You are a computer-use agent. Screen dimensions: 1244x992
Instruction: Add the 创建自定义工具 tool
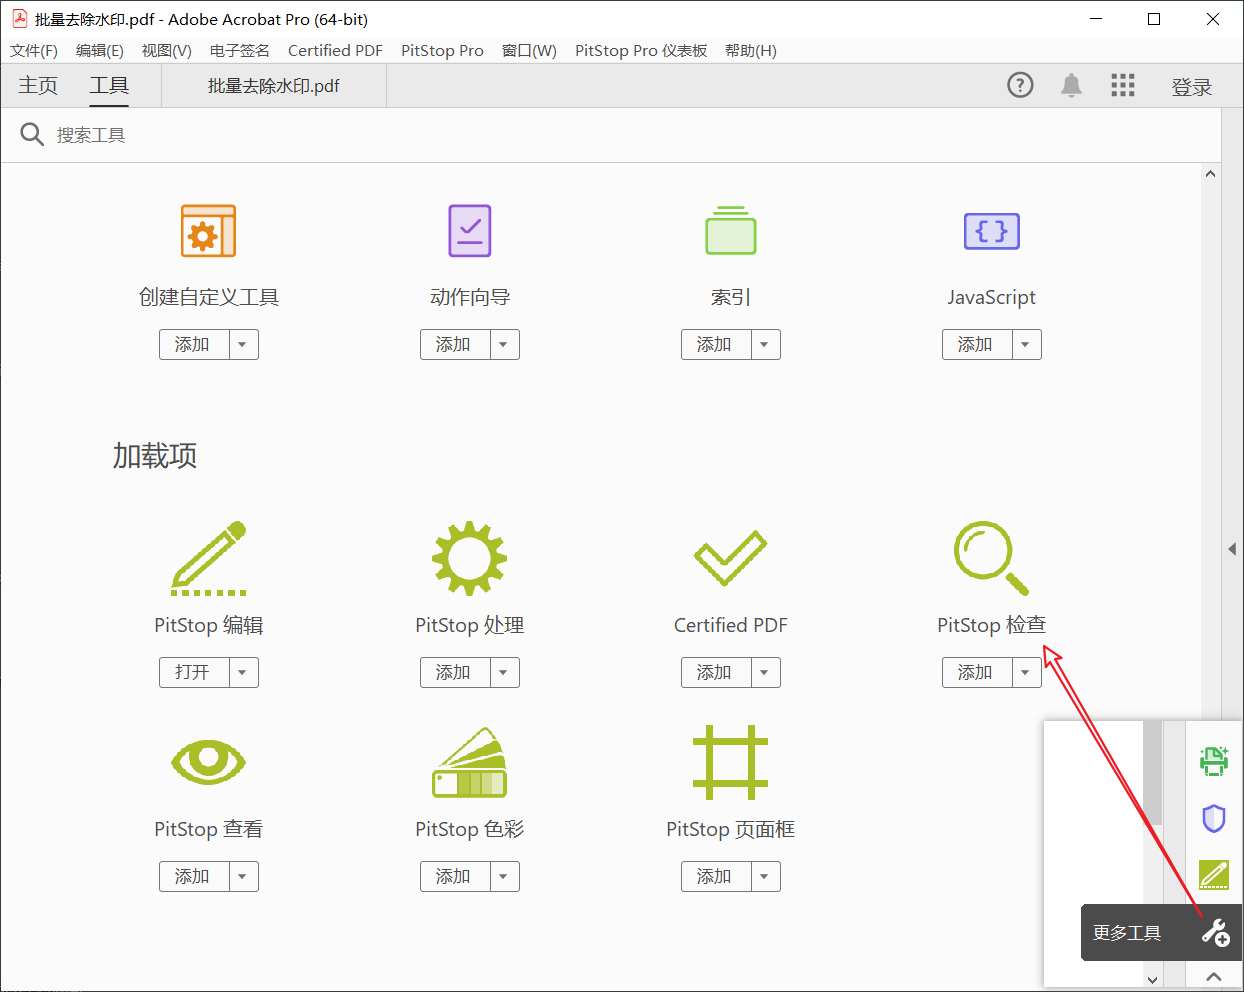coord(194,344)
